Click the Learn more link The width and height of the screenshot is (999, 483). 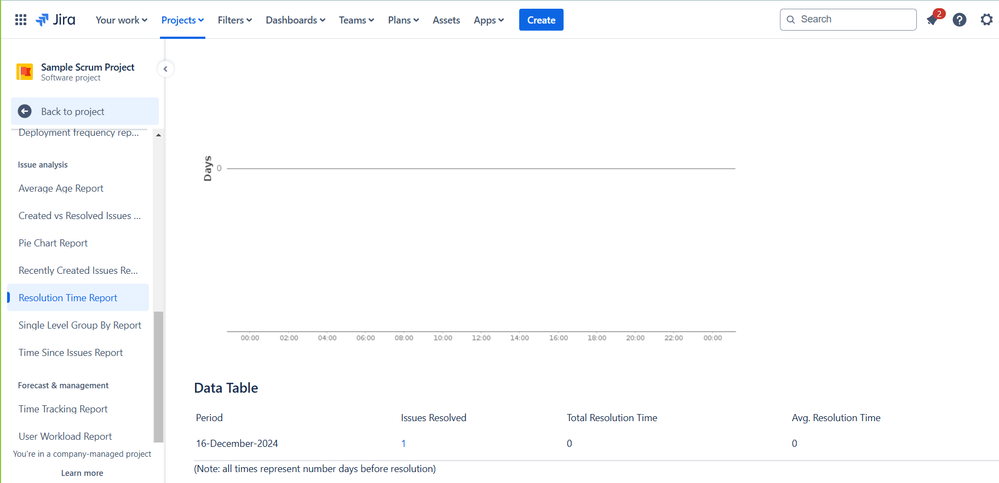click(82, 473)
